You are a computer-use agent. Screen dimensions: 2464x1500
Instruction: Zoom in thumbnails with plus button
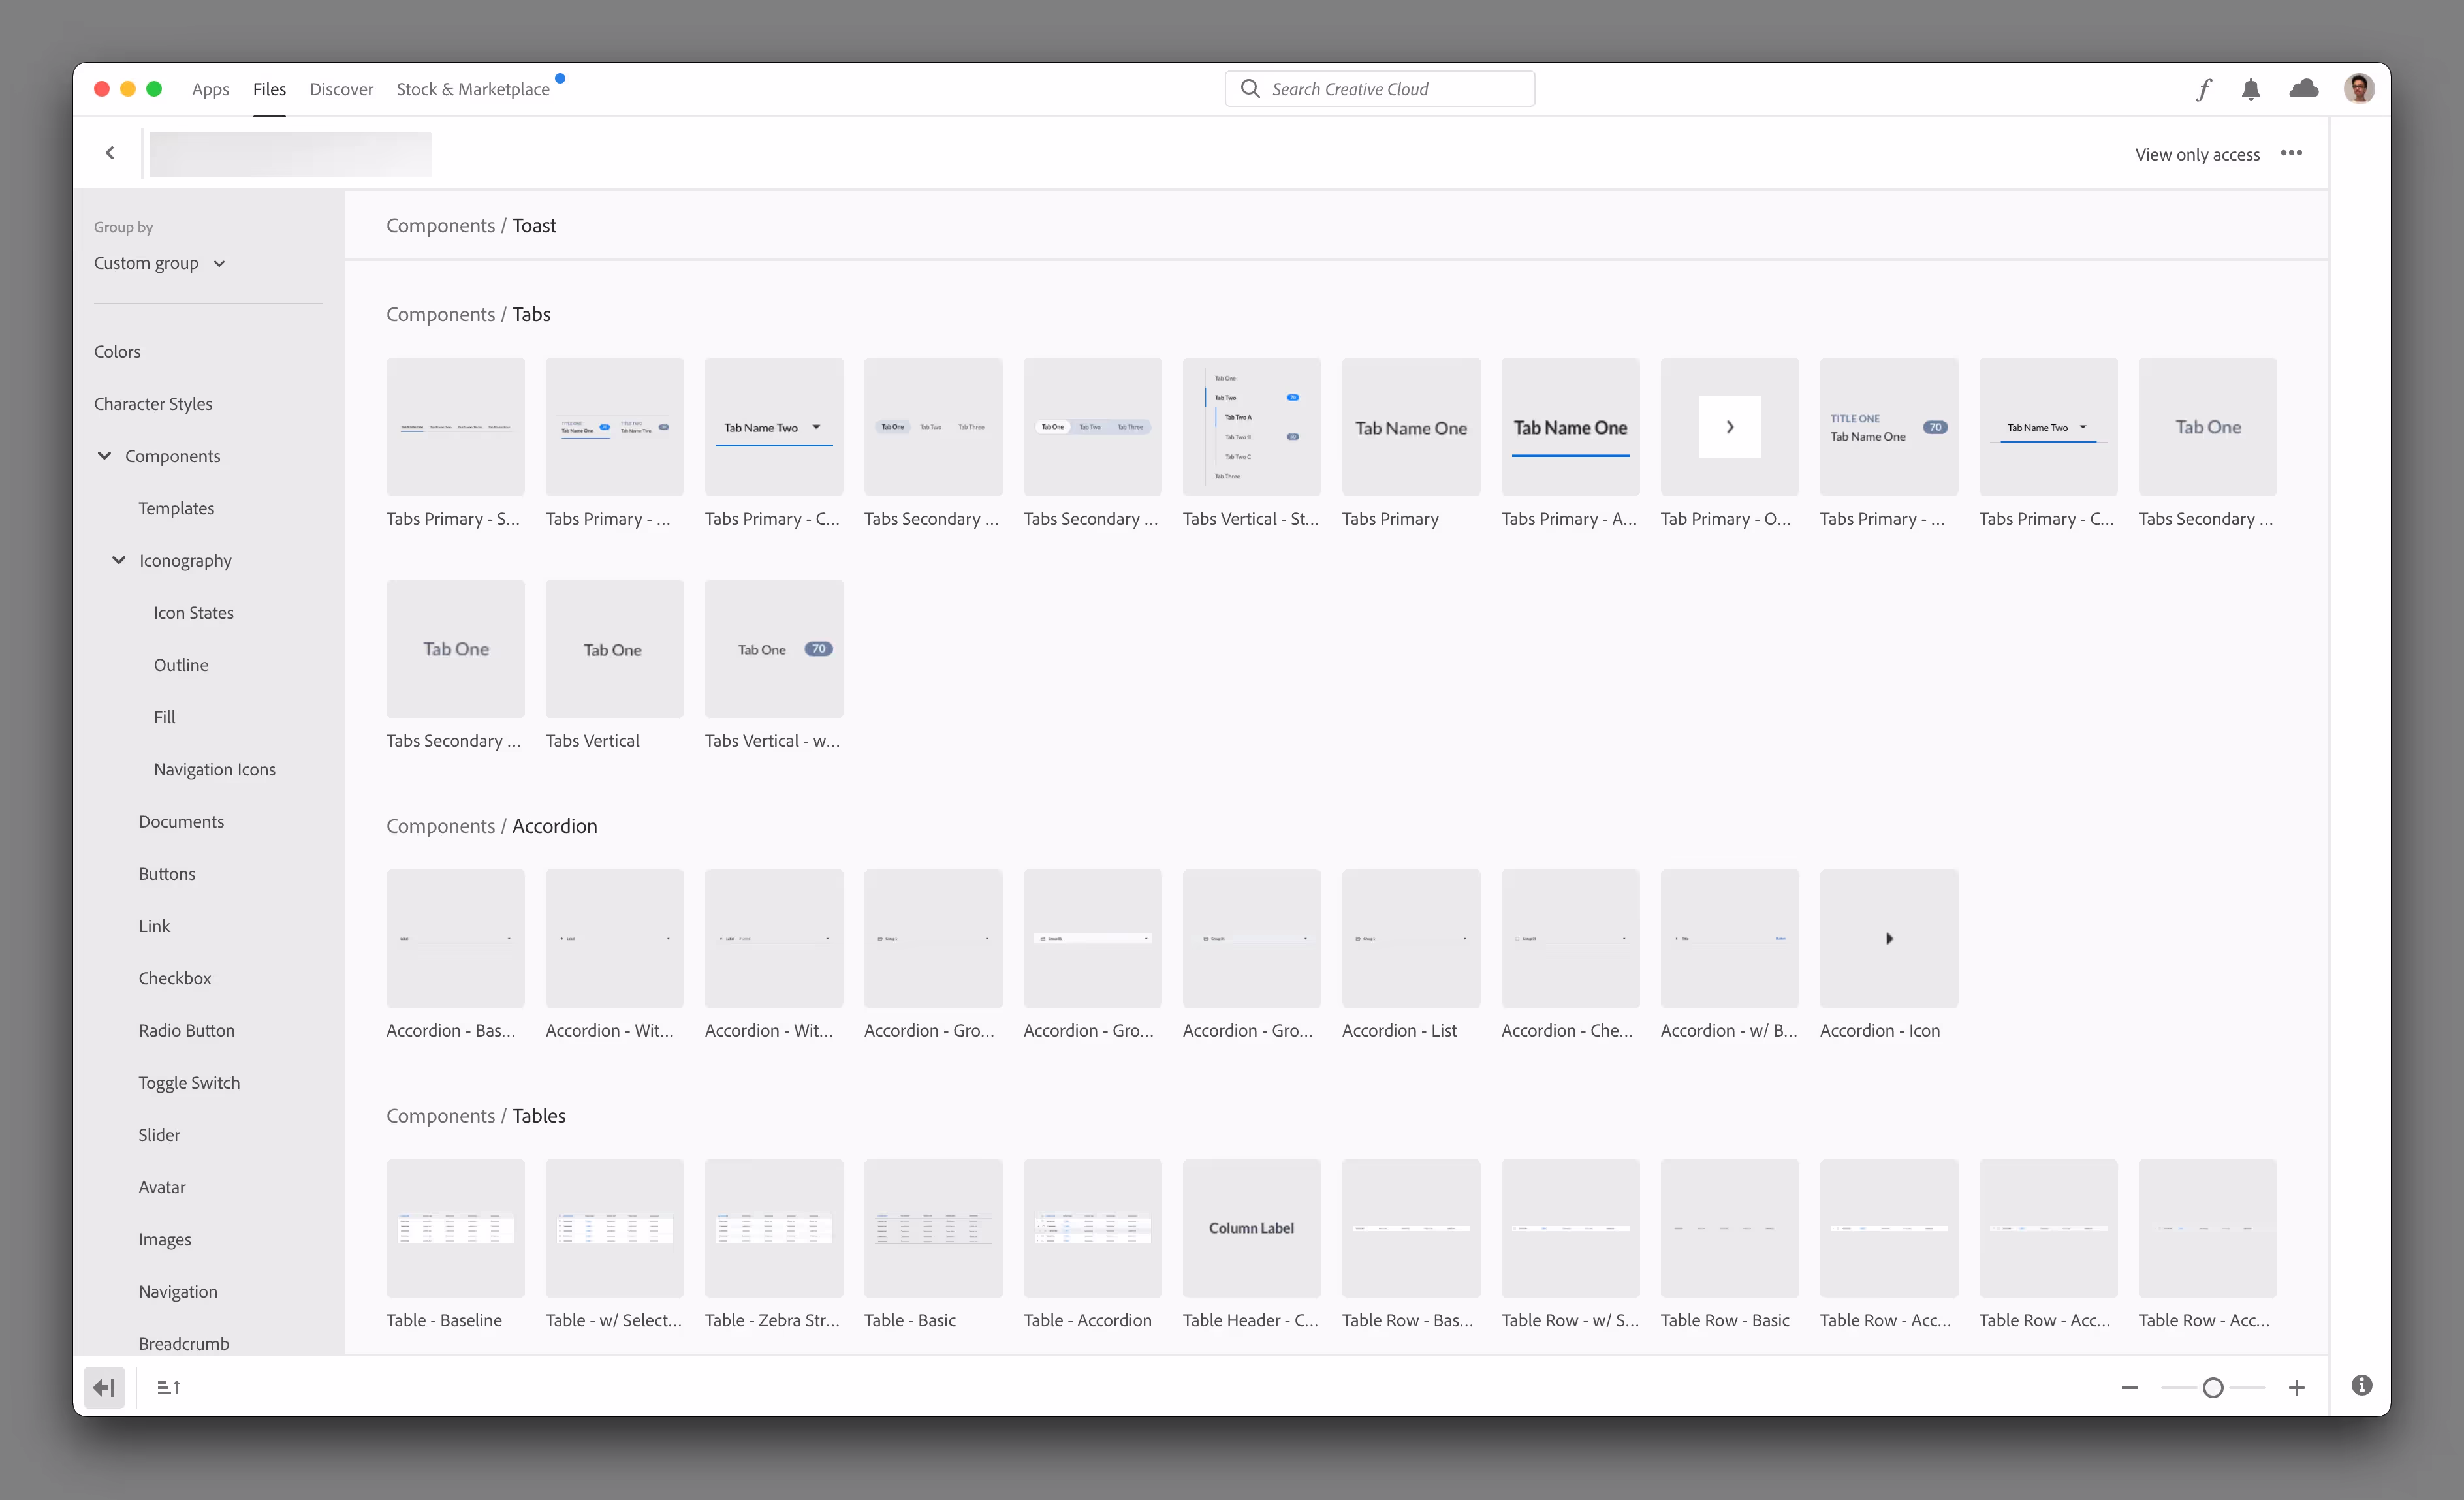pos(2296,1388)
